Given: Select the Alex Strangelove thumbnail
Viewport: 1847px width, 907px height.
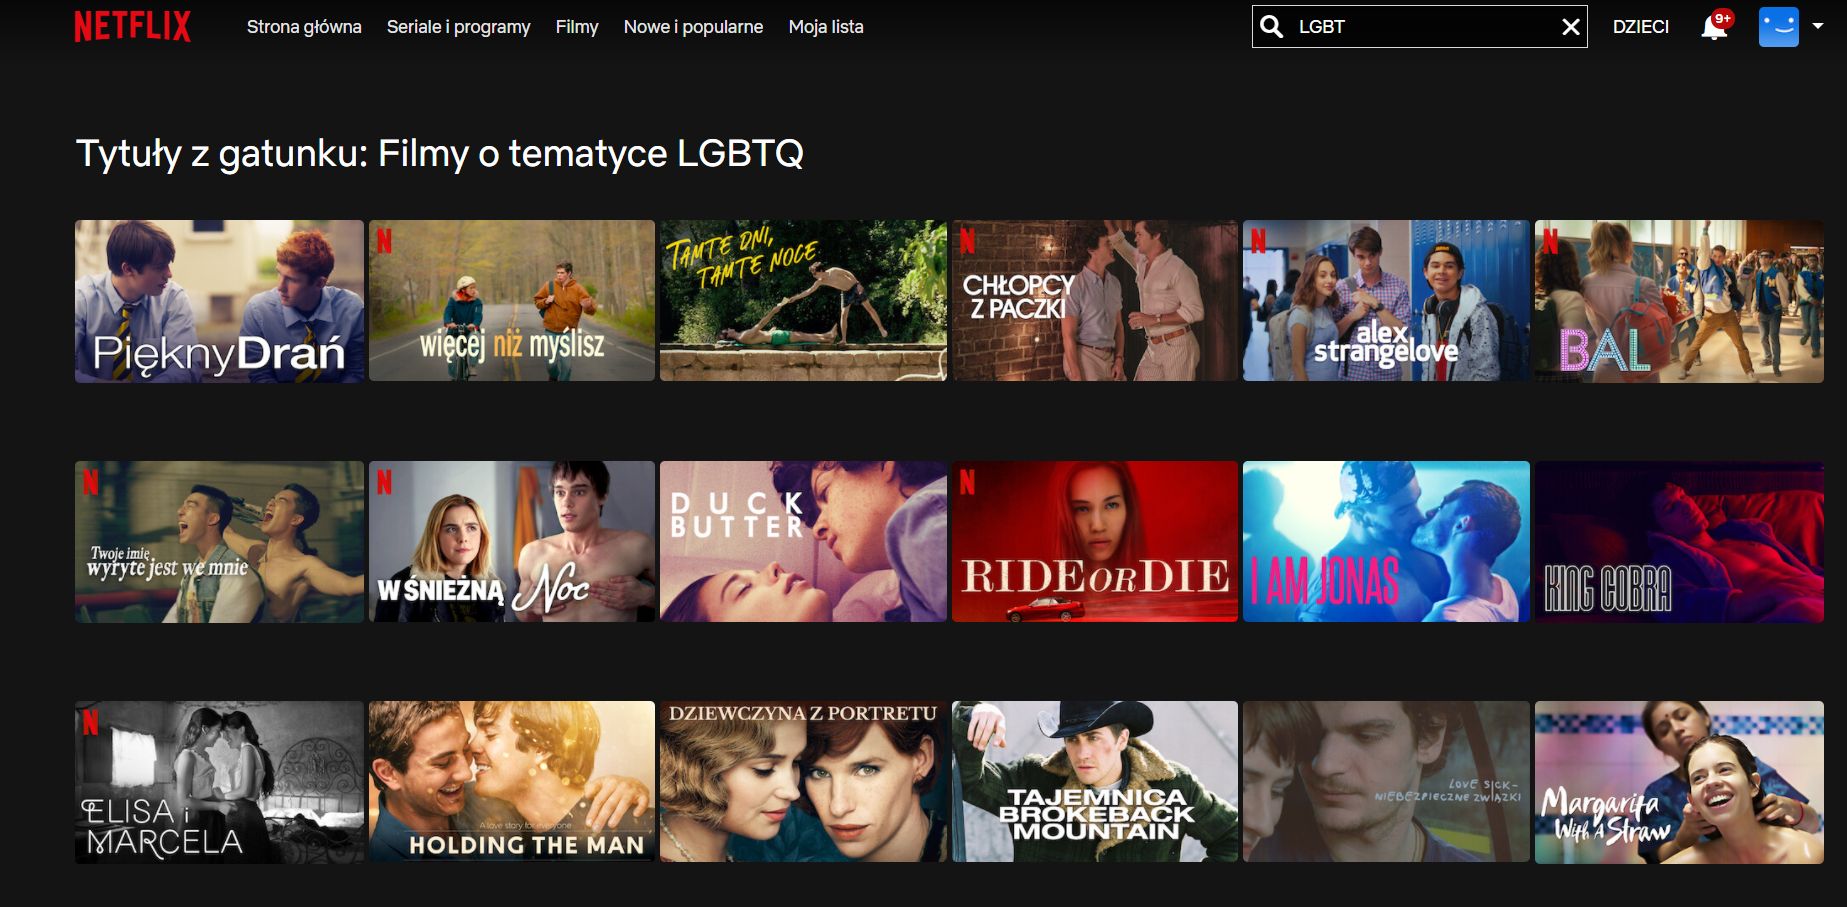Looking at the screenshot, I should click(x=1386, y=301).
